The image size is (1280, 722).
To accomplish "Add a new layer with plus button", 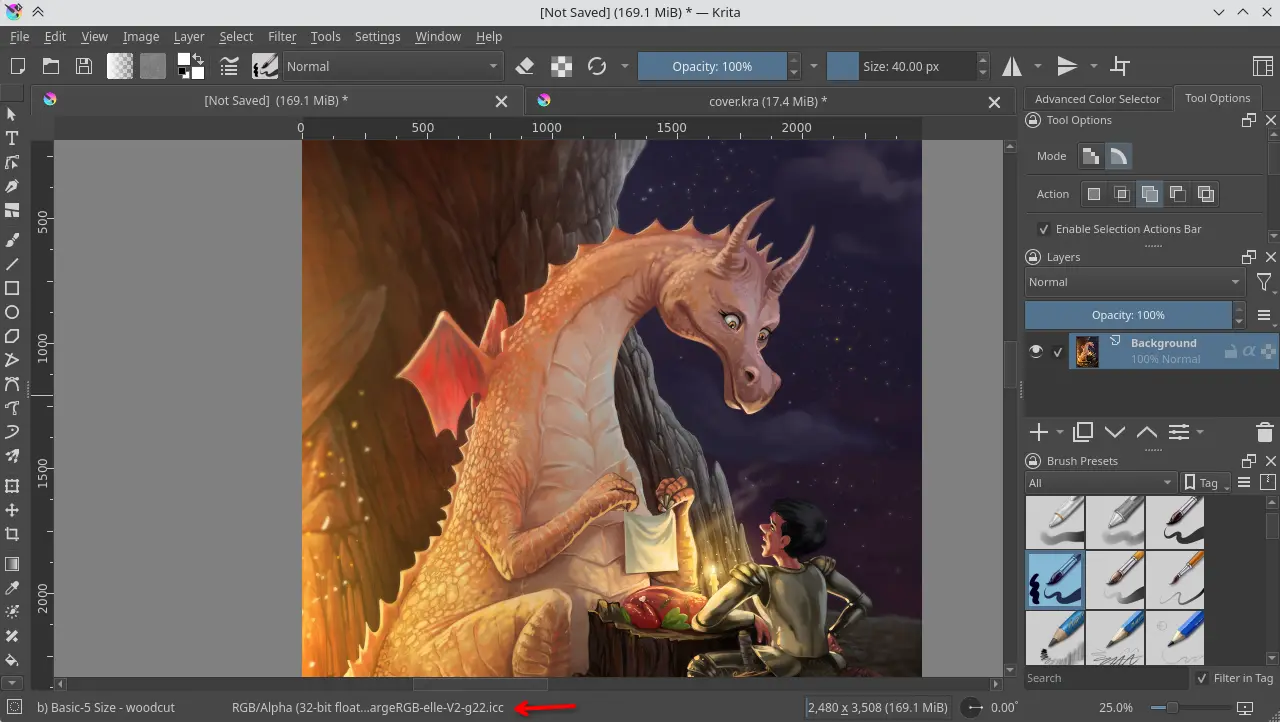I will pos(1039,432).
